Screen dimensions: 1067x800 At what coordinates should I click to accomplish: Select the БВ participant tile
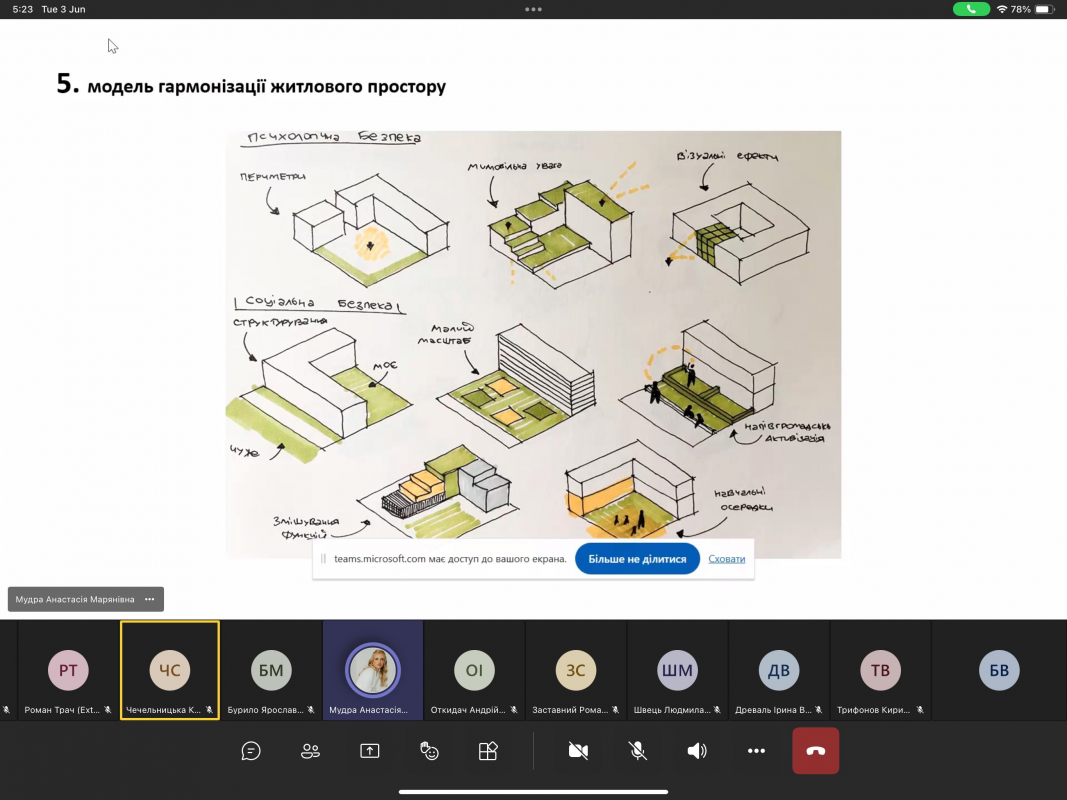[998, 670]
